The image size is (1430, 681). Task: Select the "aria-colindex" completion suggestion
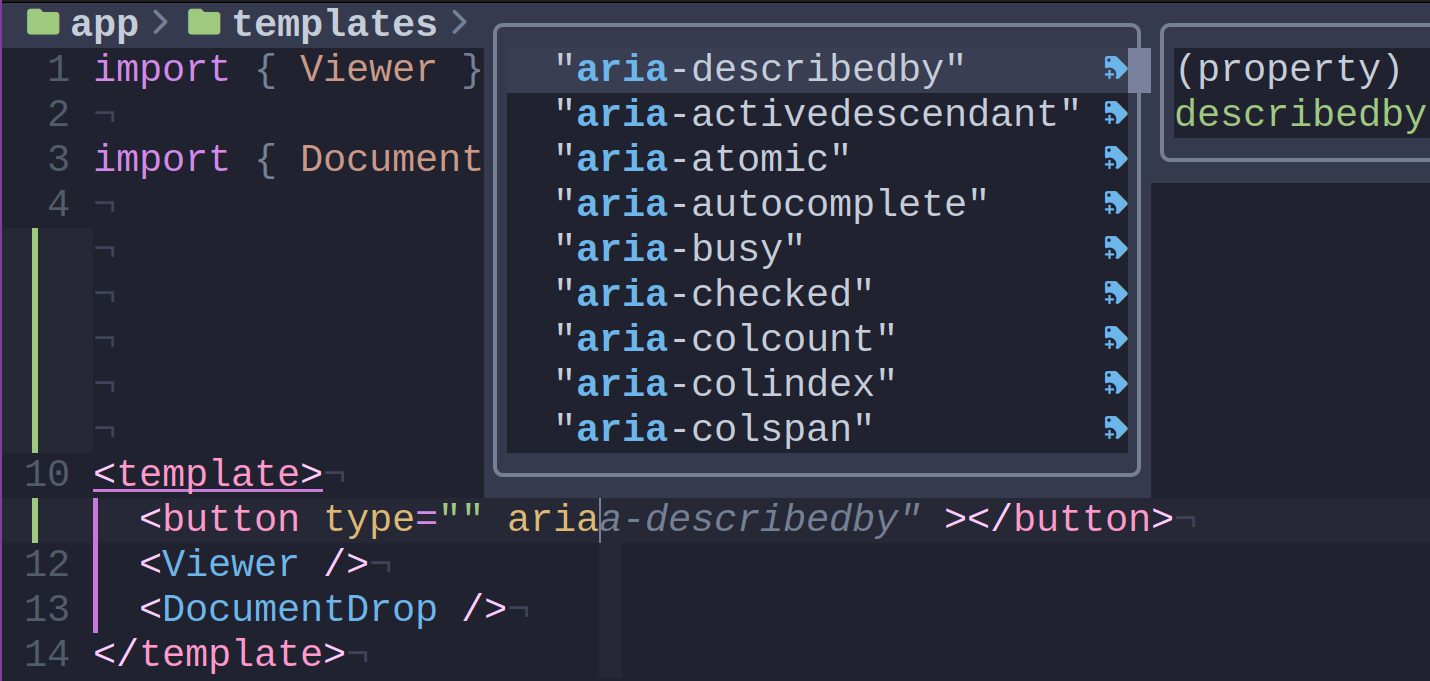coord(723,383)
